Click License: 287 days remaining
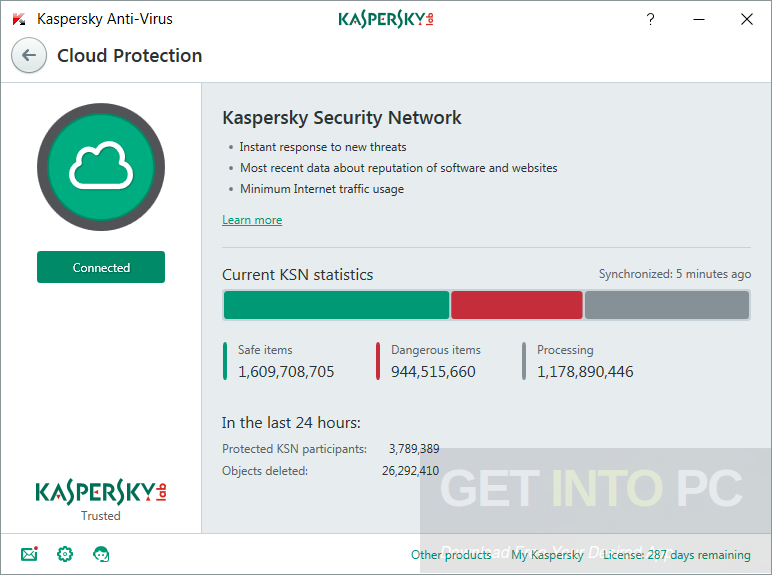The image size is (772, 575). 676,555
